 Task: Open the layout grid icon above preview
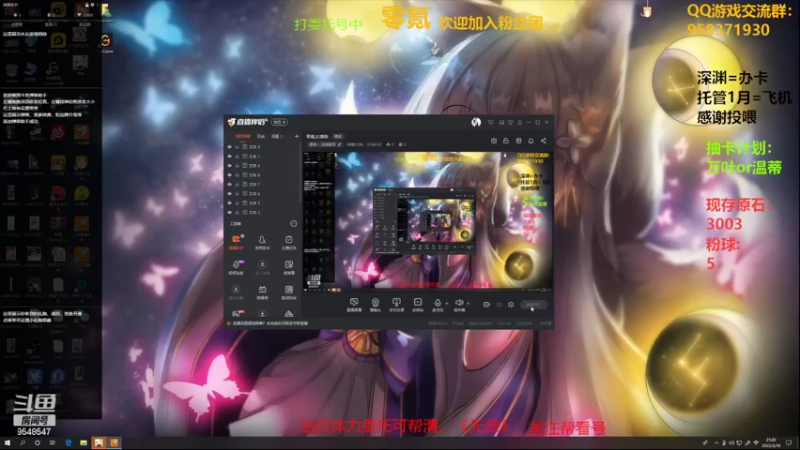518,141
